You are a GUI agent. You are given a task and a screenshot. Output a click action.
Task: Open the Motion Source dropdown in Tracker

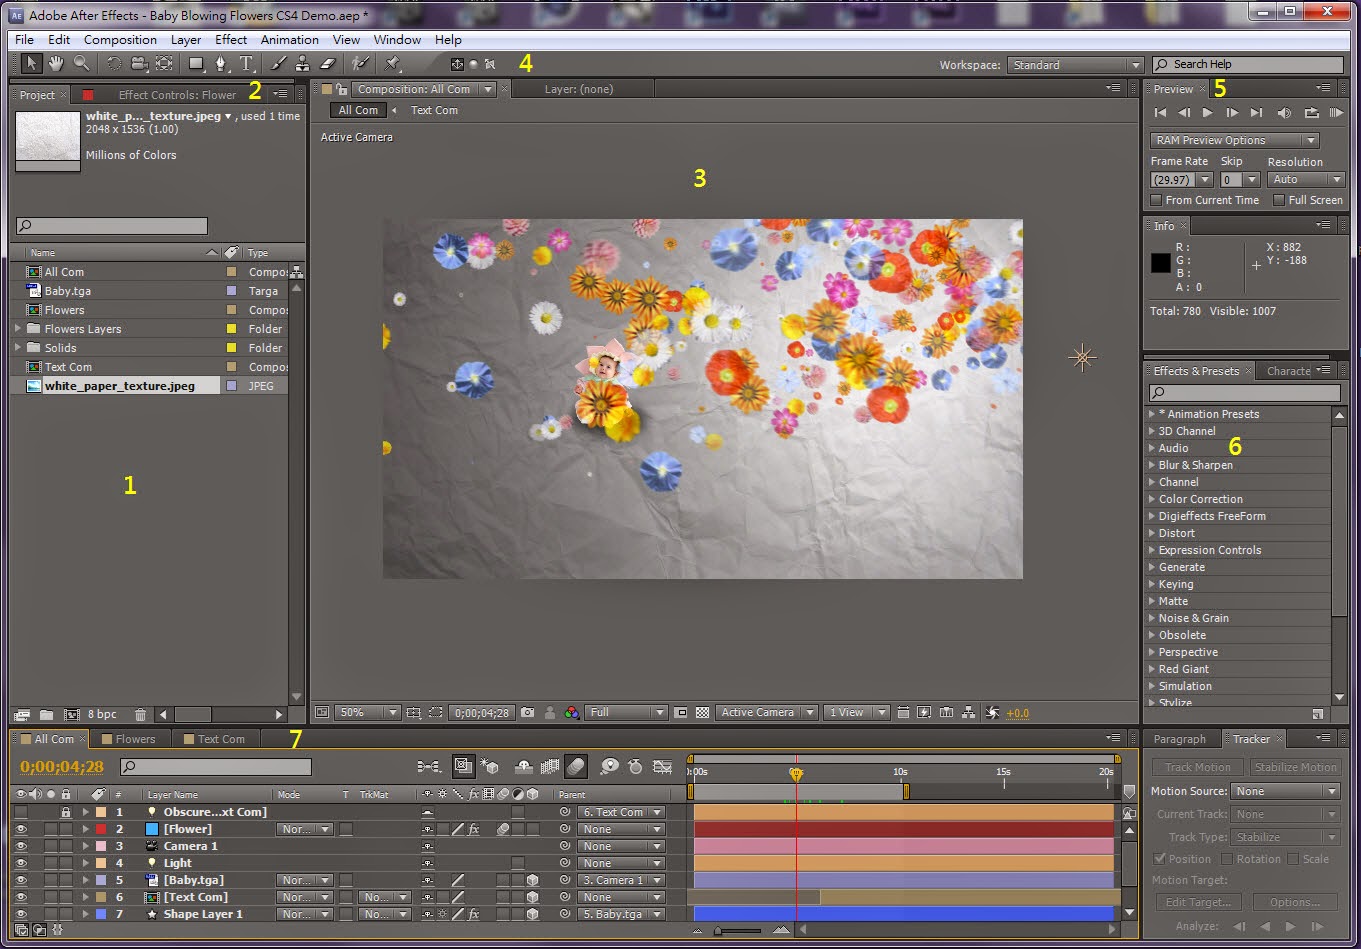1286,791
